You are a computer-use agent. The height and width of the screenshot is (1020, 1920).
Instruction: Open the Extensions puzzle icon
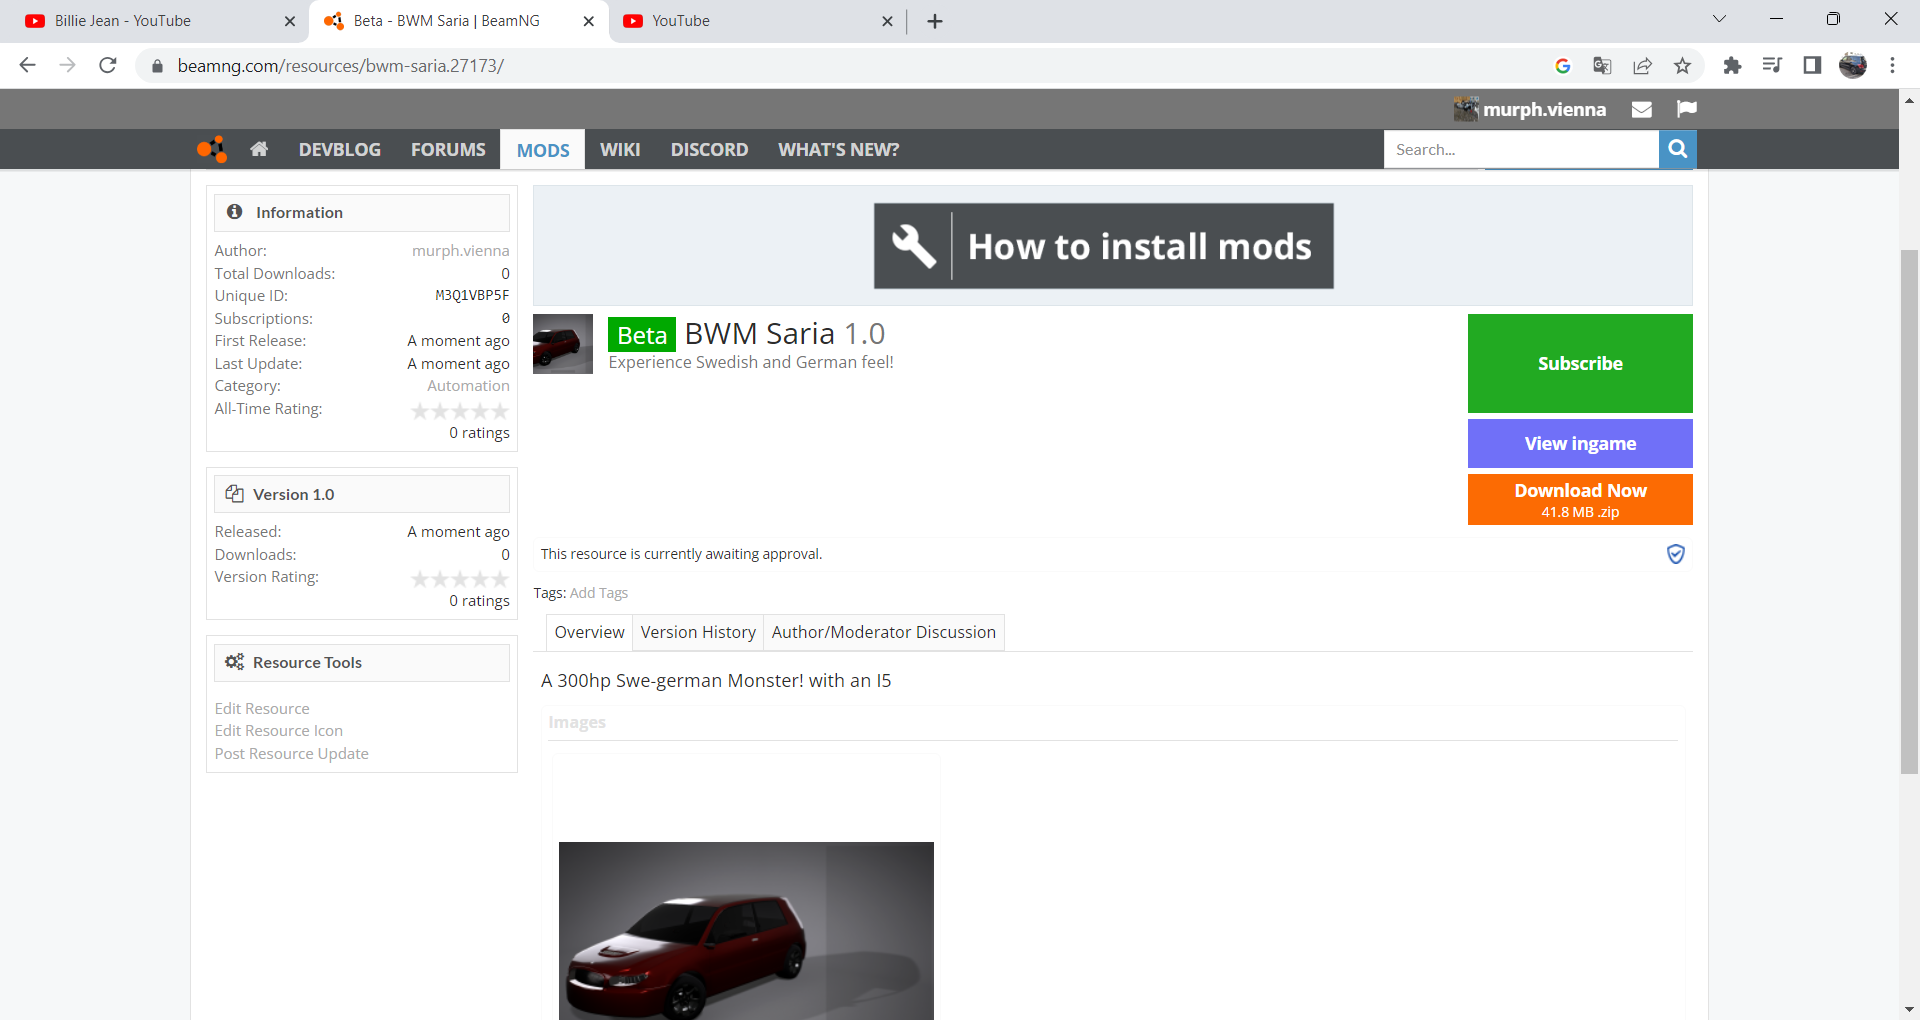(1732, 66)
